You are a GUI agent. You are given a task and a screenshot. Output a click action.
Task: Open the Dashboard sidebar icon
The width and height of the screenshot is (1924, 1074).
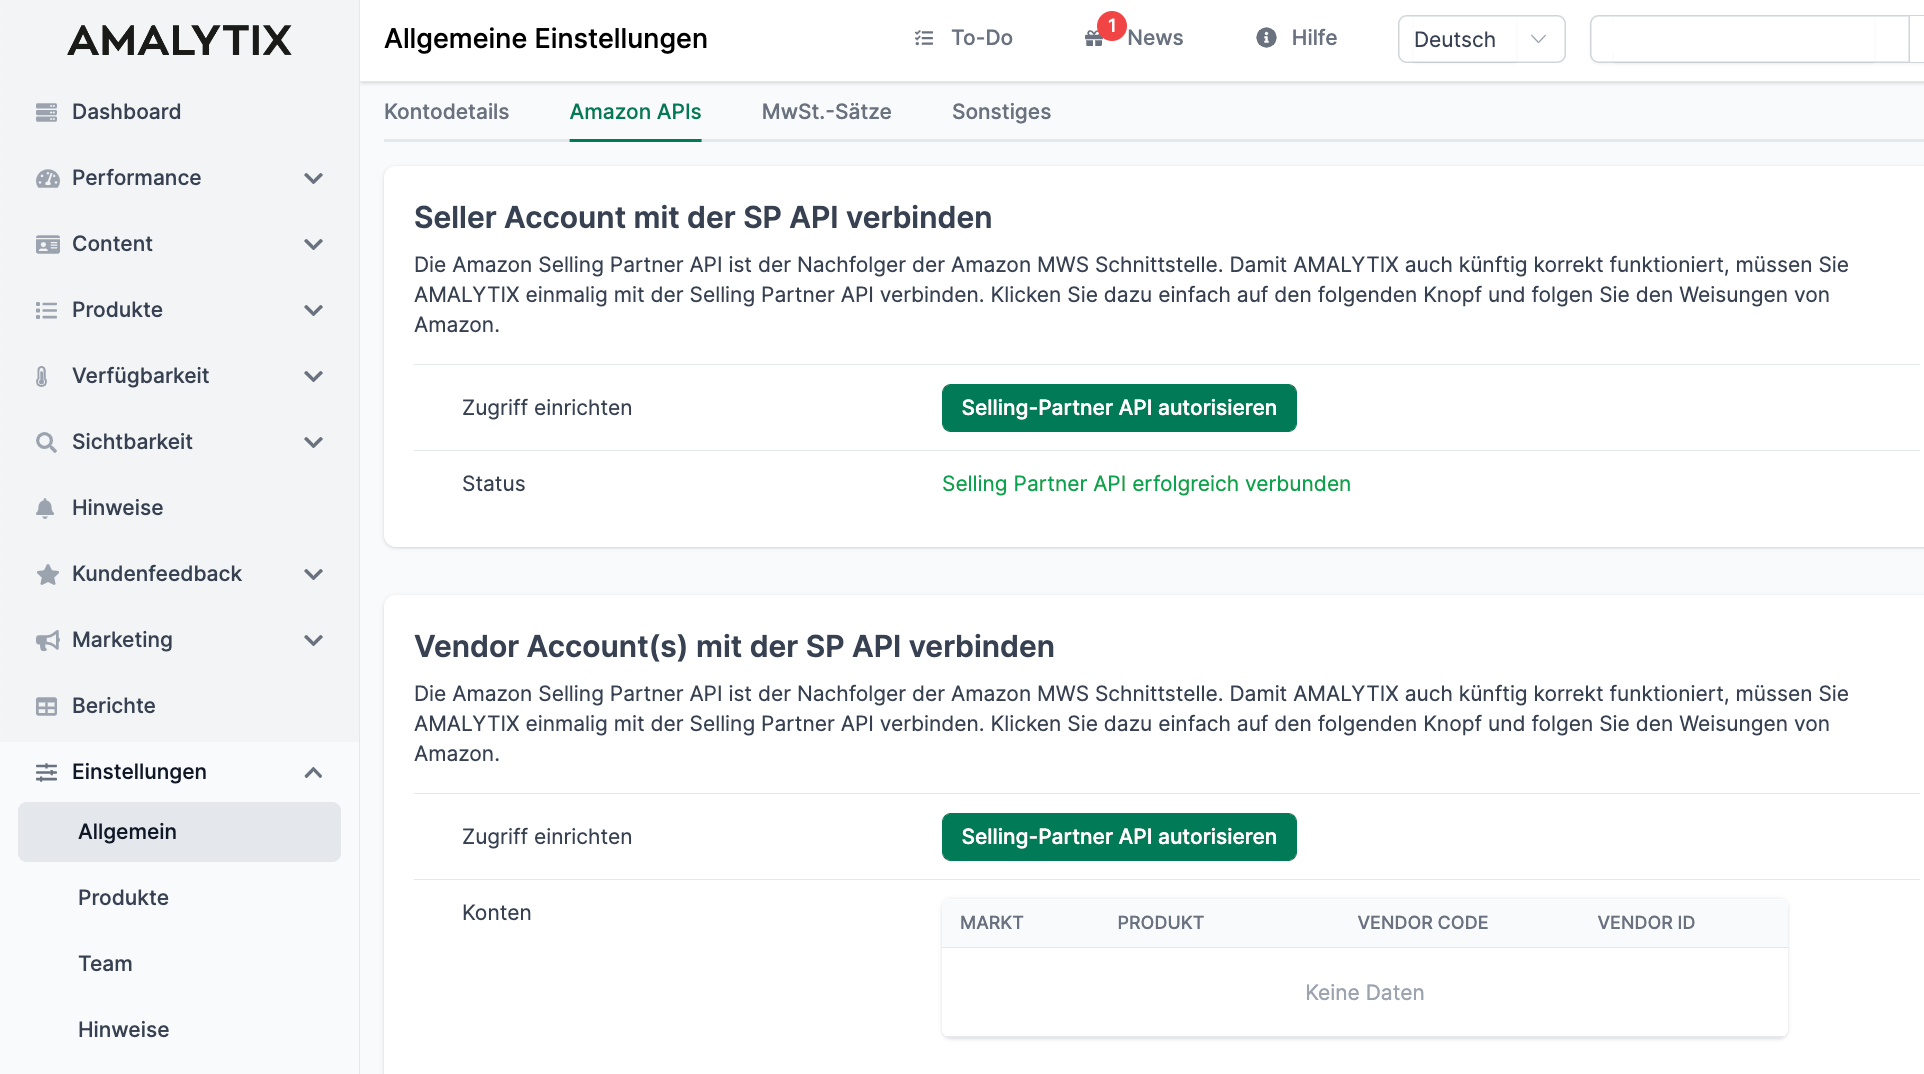(46, 111)
